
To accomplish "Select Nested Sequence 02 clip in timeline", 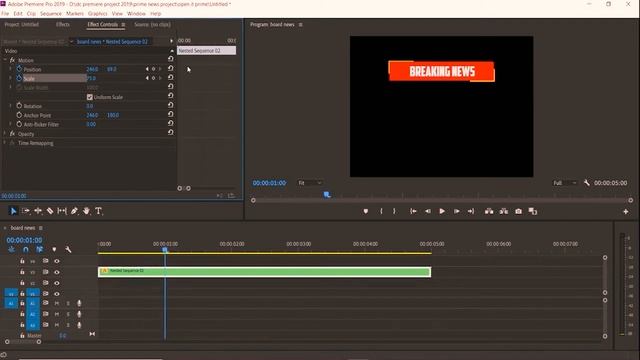I will [x=264, y=272].
